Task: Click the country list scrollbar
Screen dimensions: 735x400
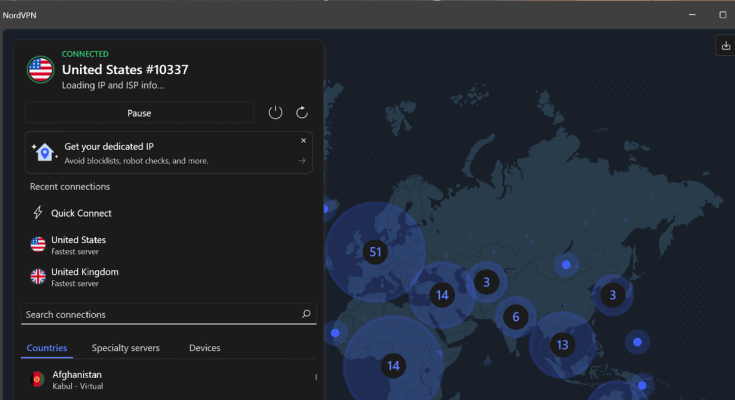Action: (x=316, y=377)
